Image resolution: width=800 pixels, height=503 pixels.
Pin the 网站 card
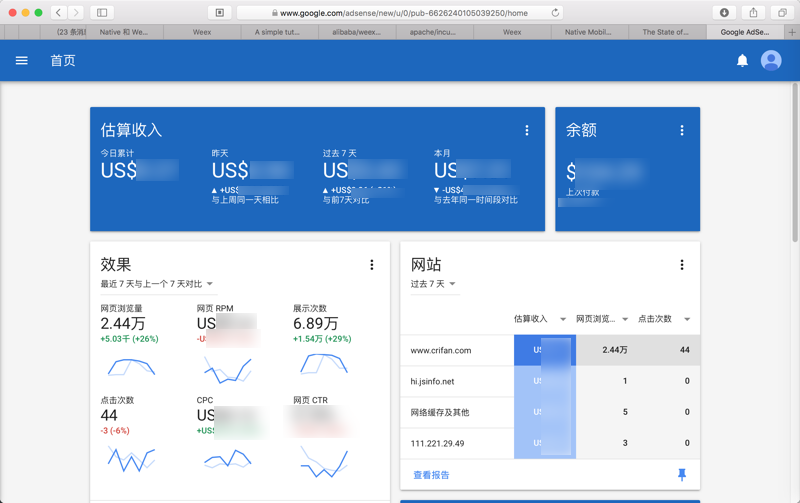point(682,475)
